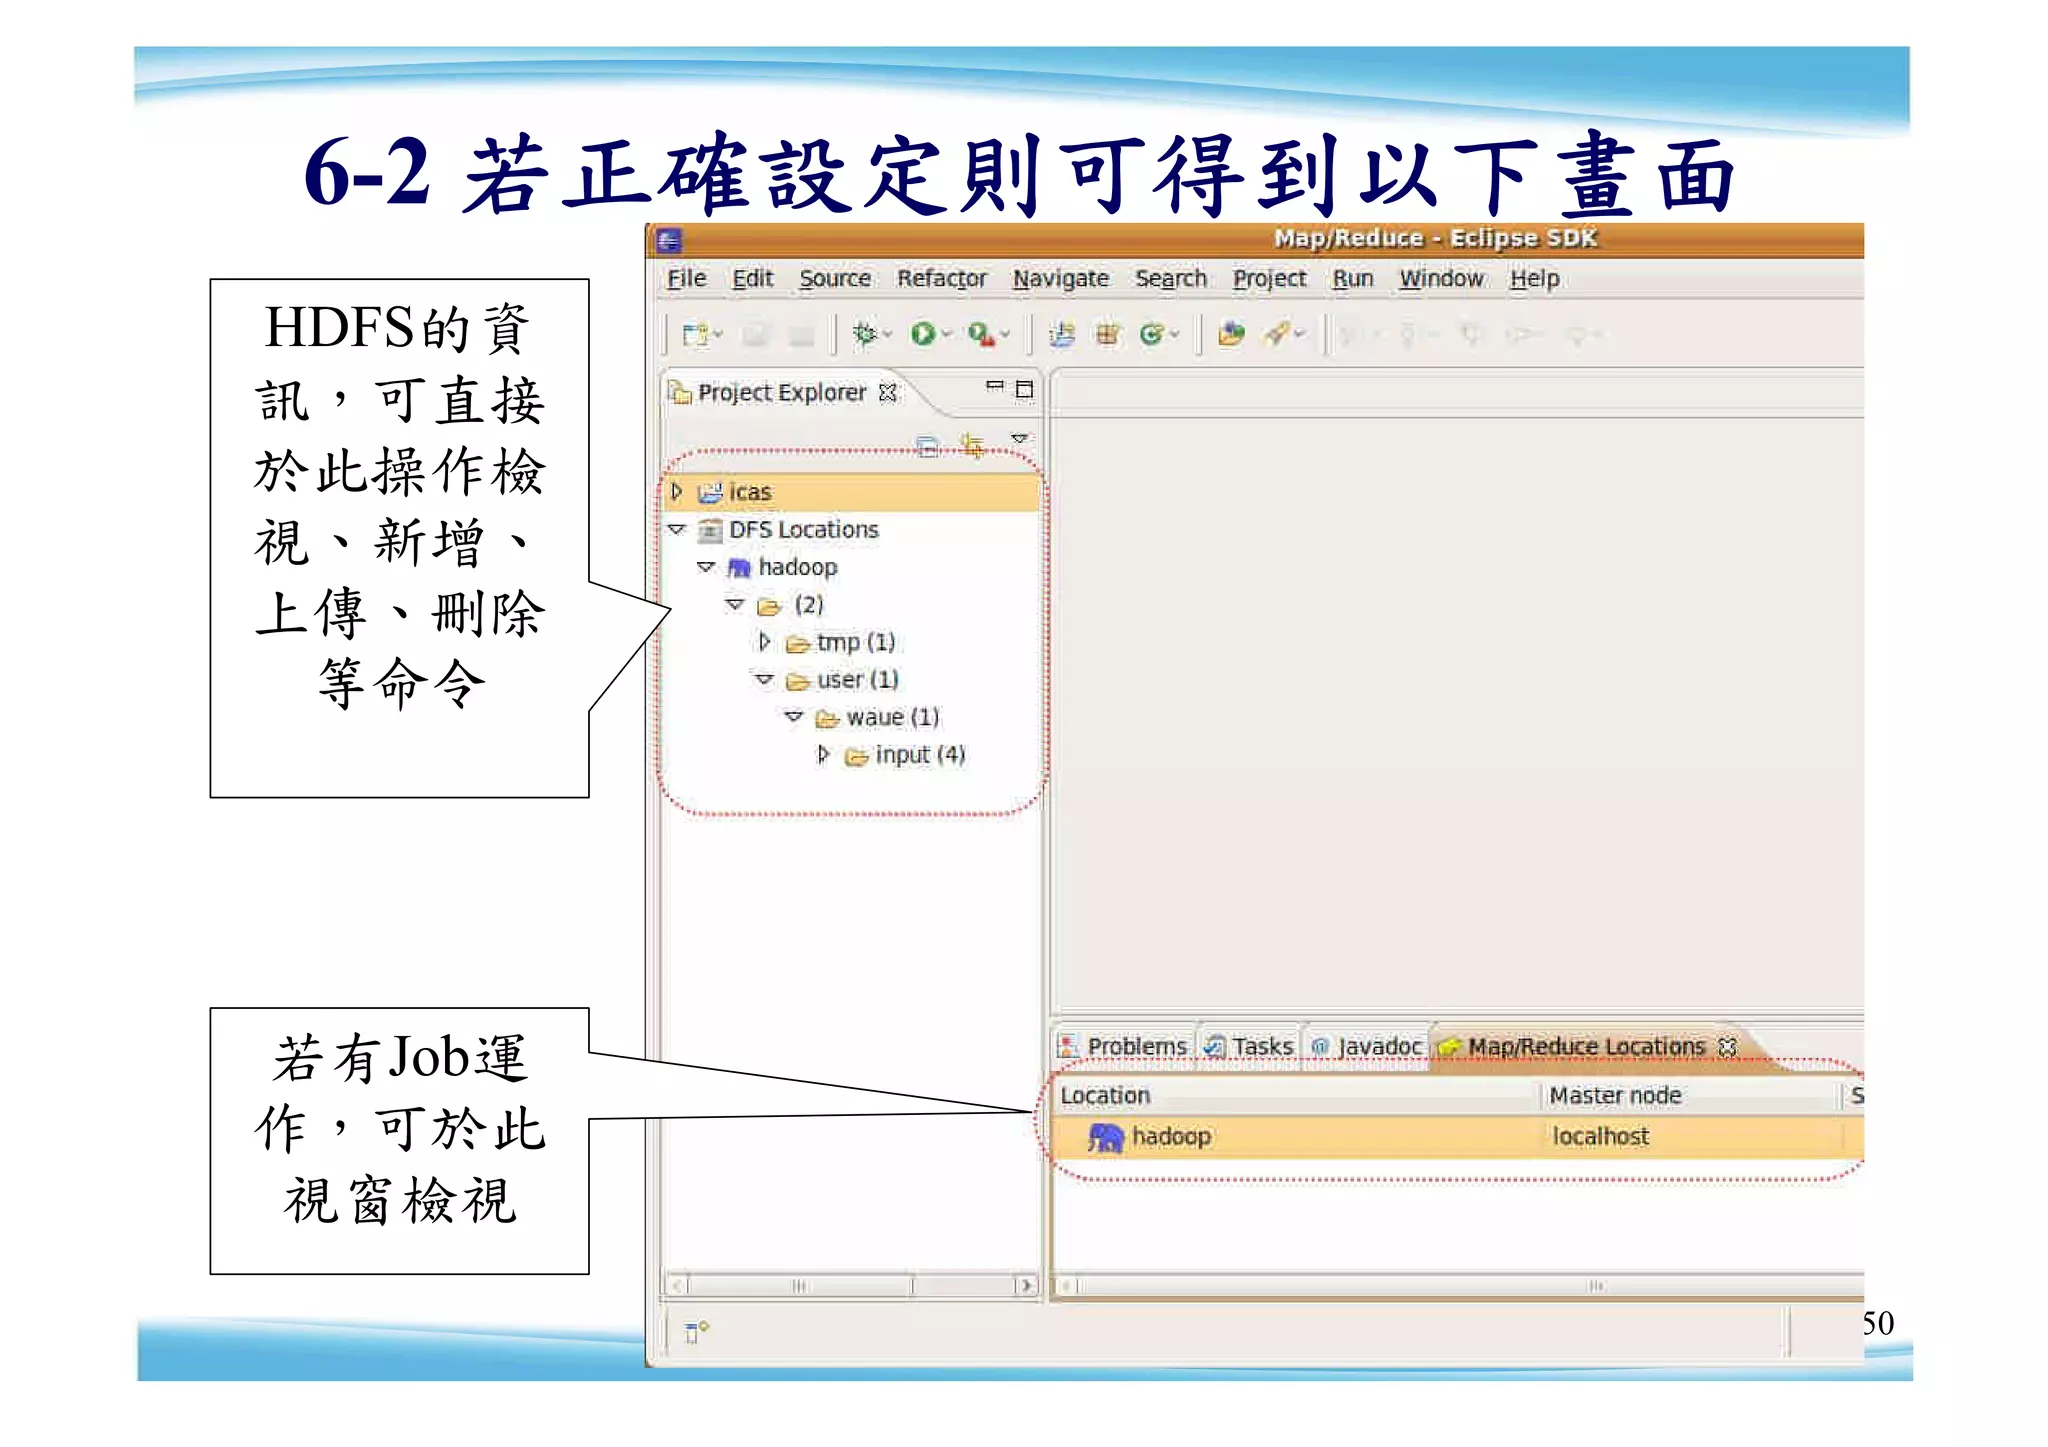Screen dimensions: 2048x1447
Task: Click the New wizard toolbar icon
Action: 694,334
